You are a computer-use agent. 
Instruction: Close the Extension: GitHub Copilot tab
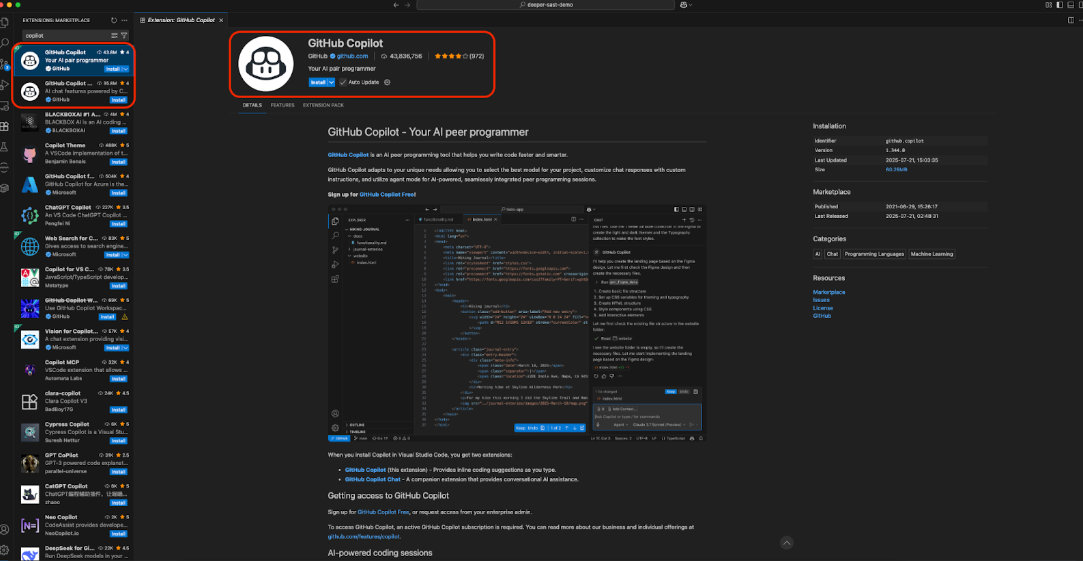(221, 20)
